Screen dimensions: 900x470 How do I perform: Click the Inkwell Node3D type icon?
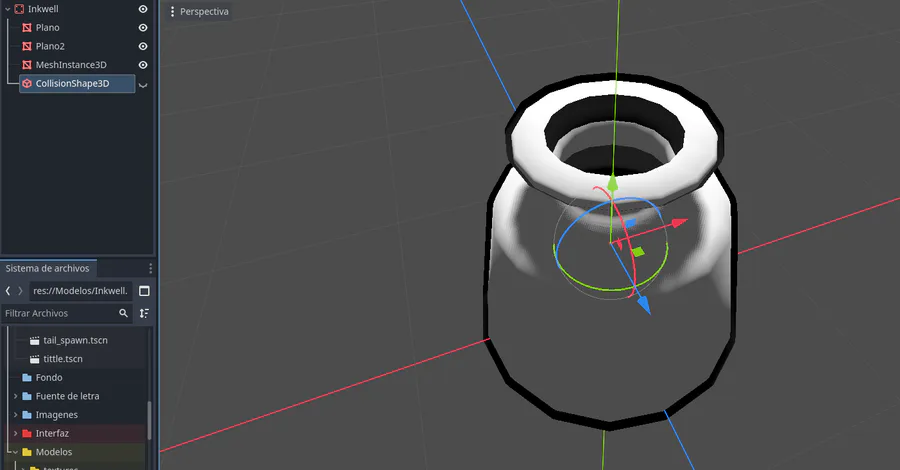pyautogui.click(x=19, y=9)
